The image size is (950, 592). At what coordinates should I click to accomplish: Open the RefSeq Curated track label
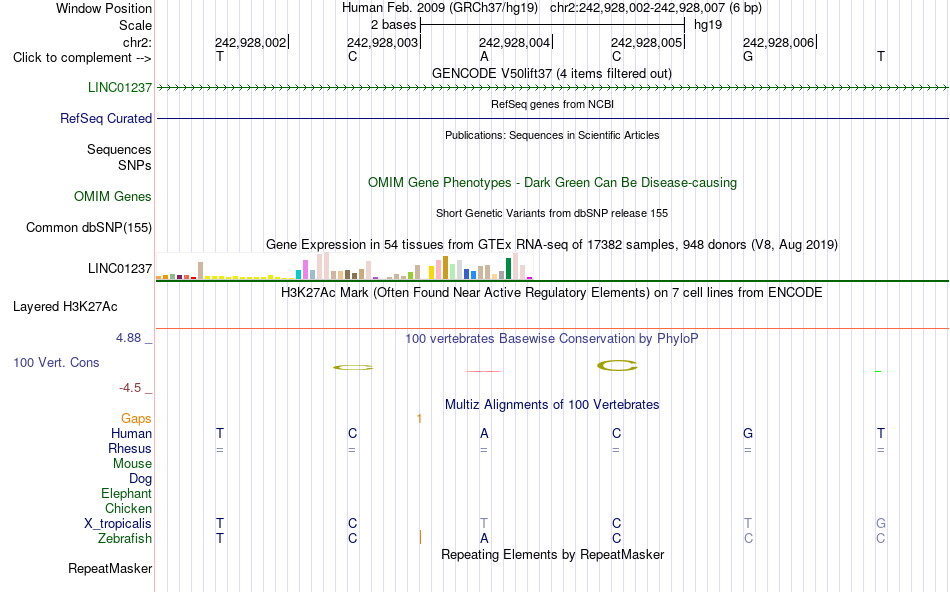[106, 118]
